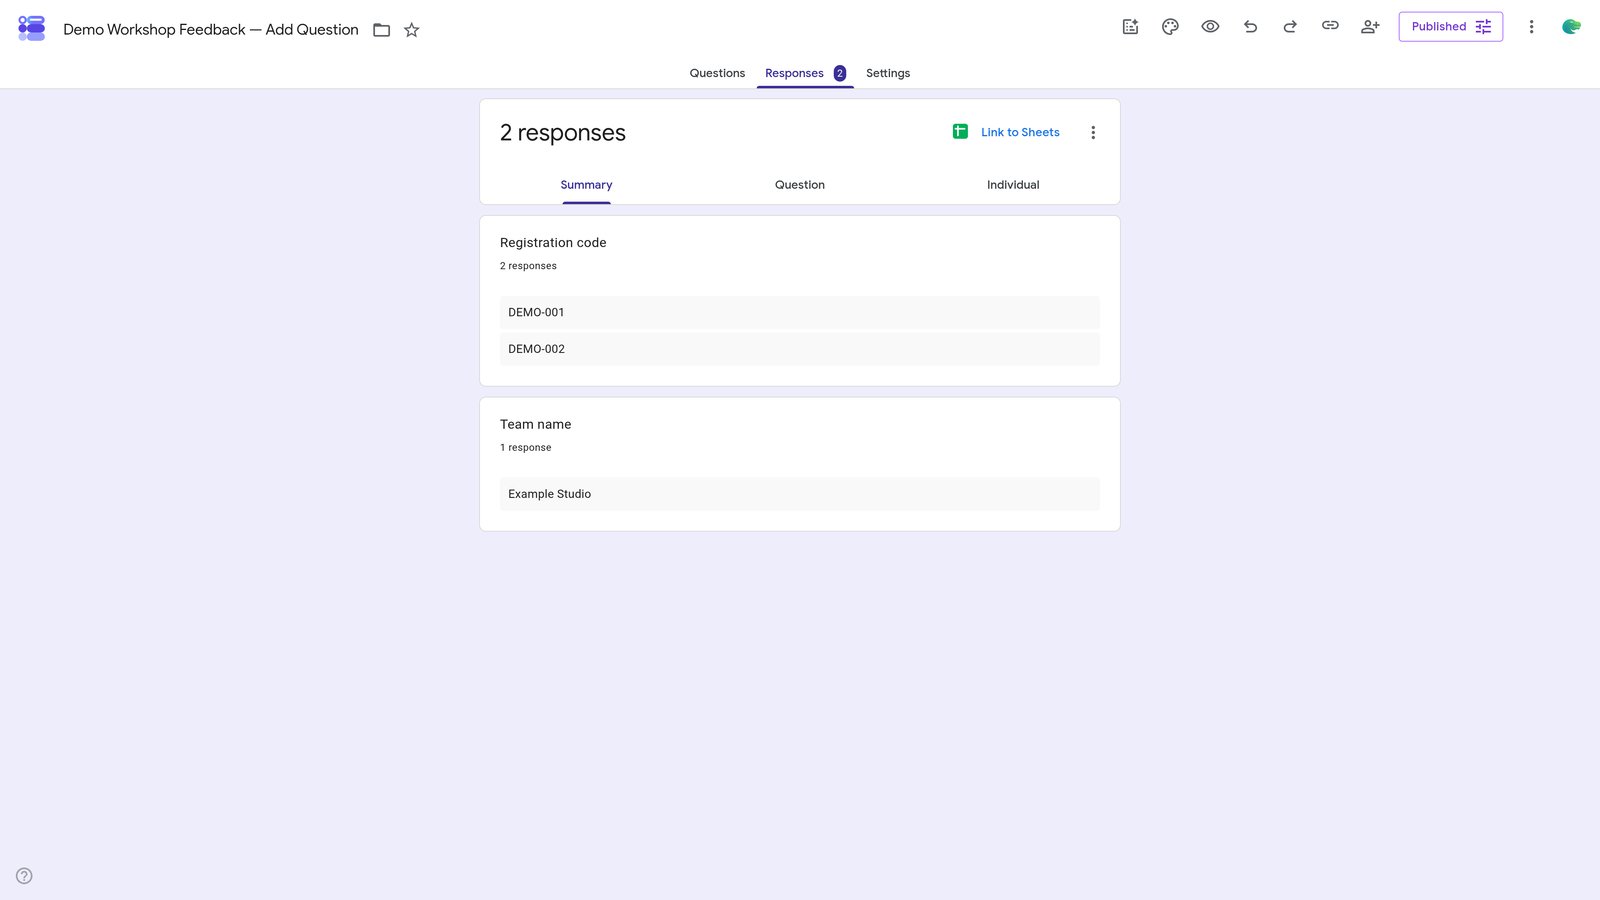Switch to the Question view tab
This screenshot has height=900, width=1600.
point(800,185)
